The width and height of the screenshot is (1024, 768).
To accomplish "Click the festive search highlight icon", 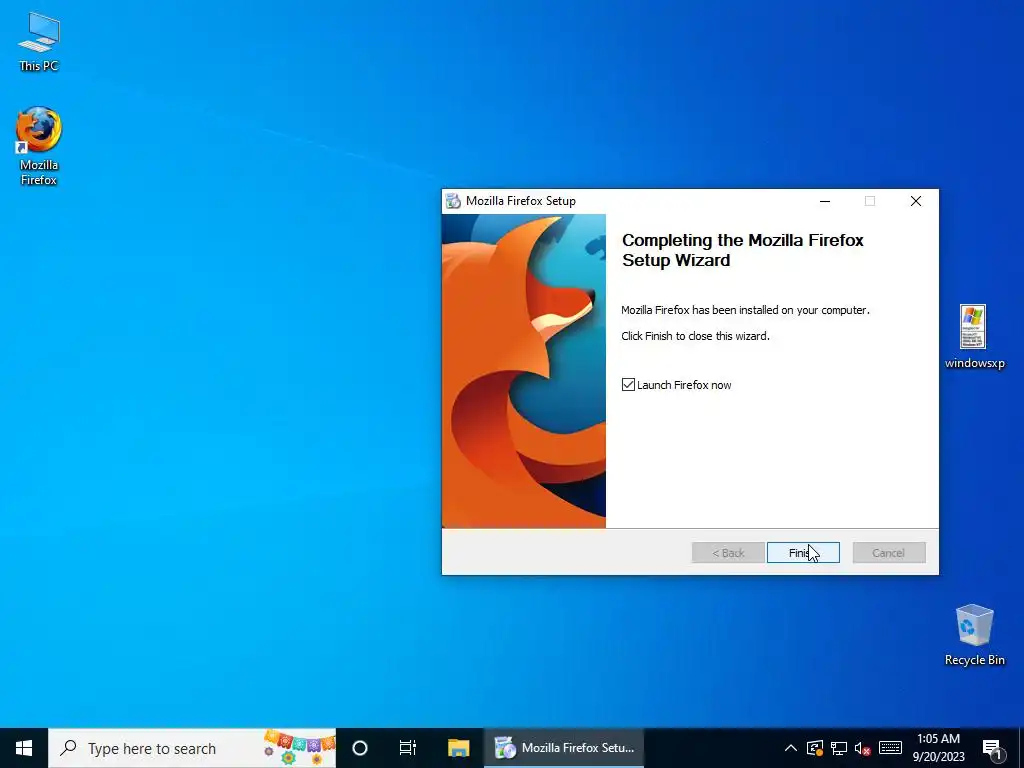I will [299, 748].
